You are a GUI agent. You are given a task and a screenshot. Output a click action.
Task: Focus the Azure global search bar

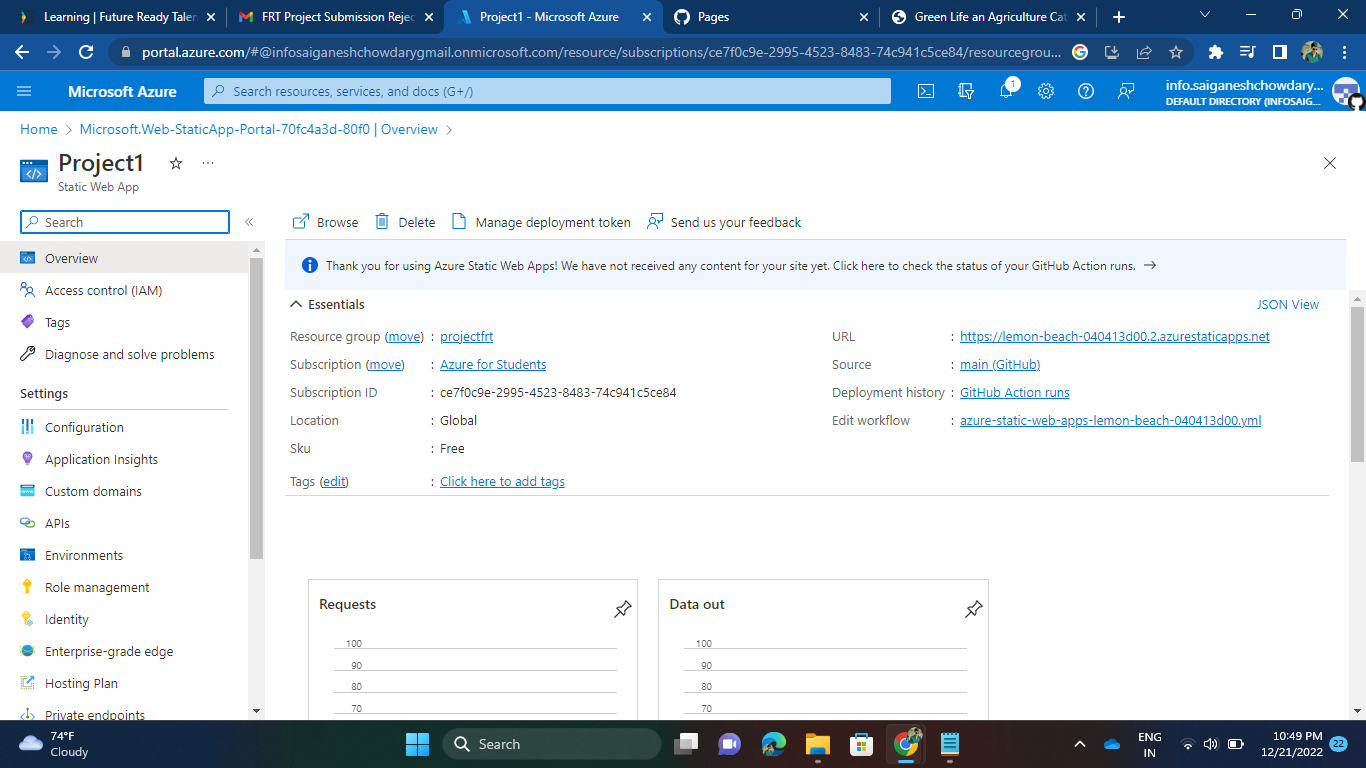point(547,91)
